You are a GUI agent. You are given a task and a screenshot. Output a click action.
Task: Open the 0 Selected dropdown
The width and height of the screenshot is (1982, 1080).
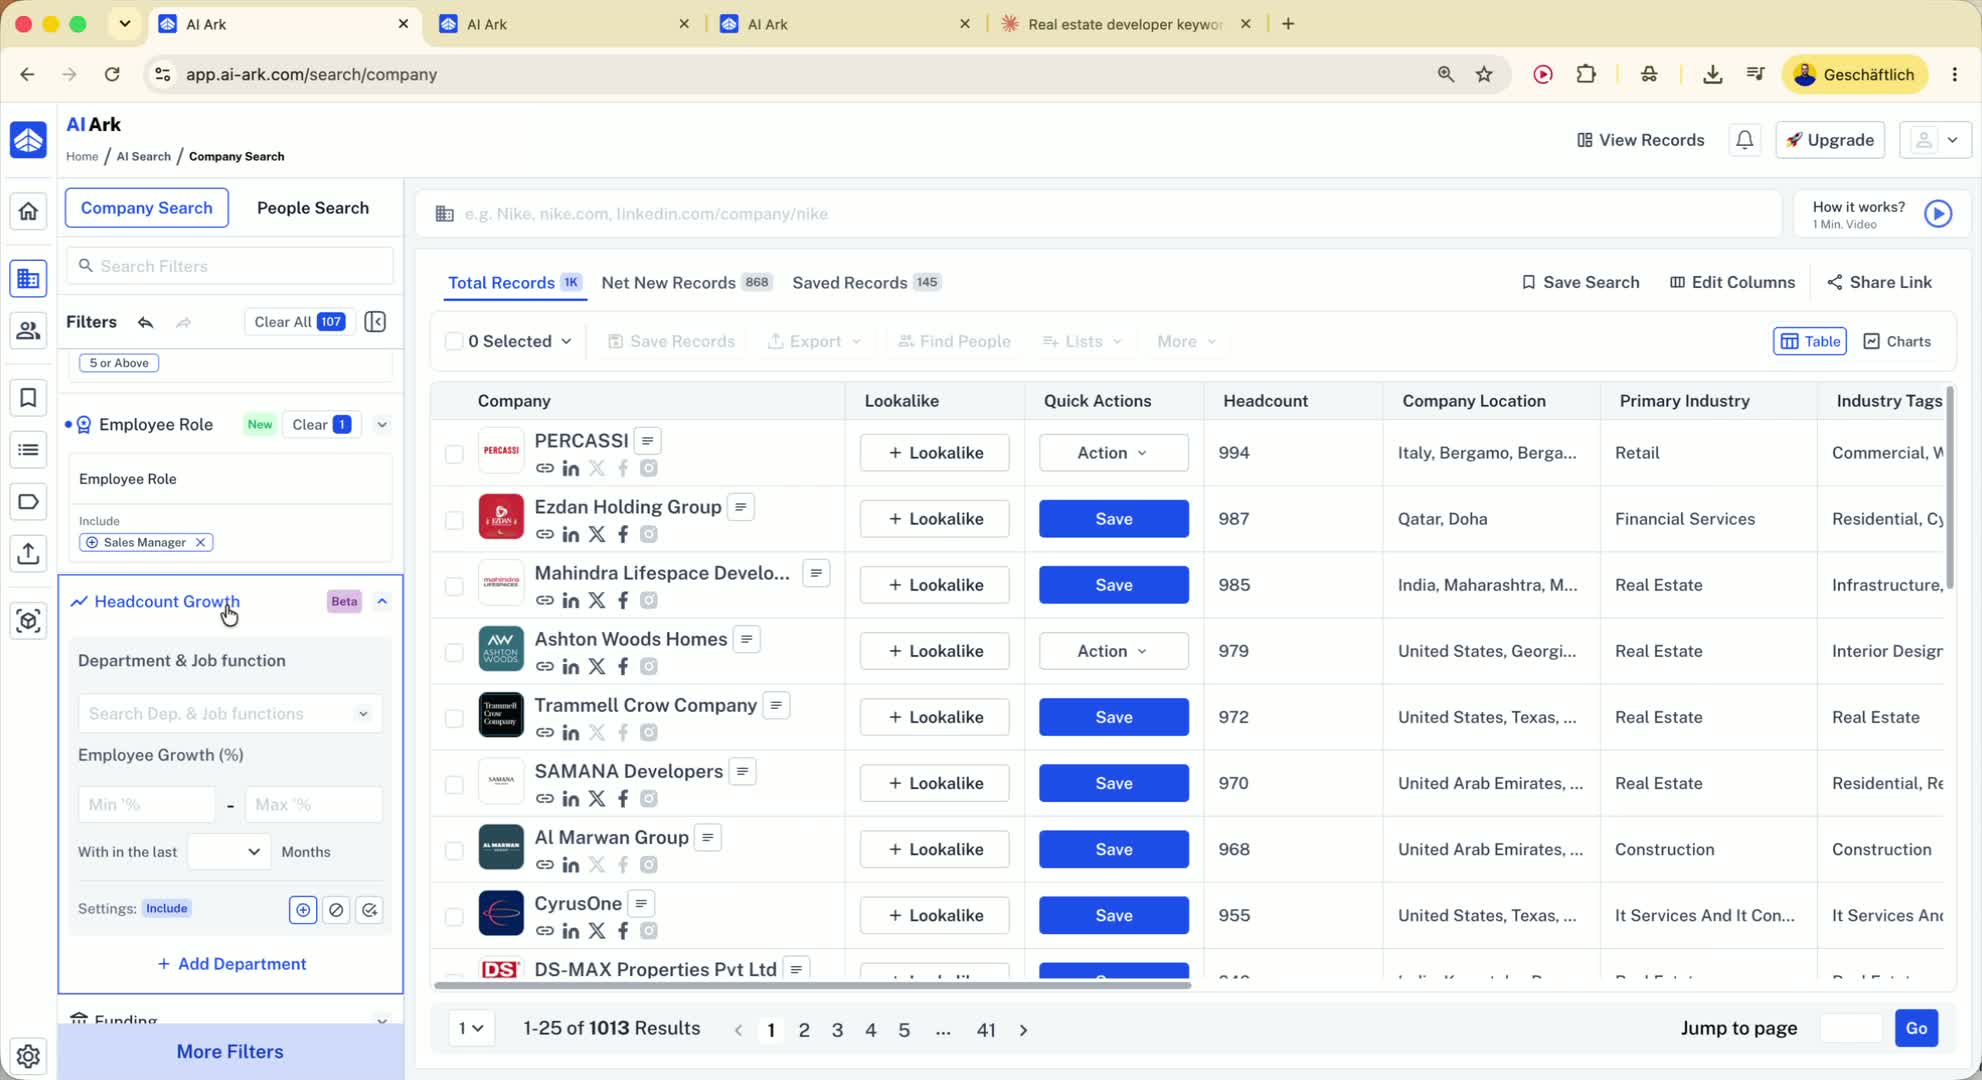click(x=520, y=342)
